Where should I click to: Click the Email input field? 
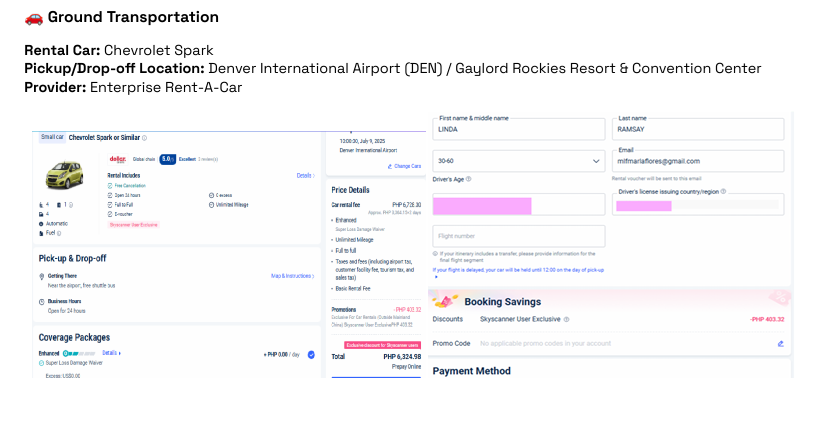click(697, 161)
